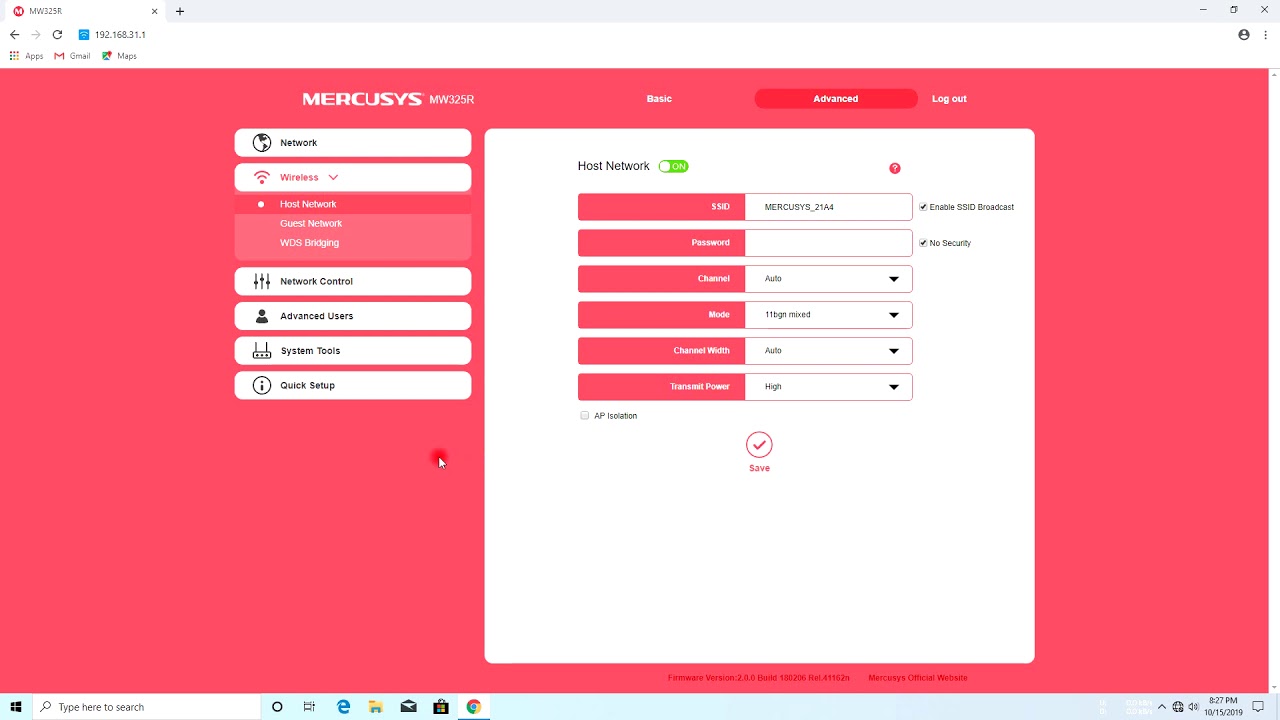1280x720 pixels.
Task: Close the MW325R browser tab
Action: pyautogui.click(x=154, y=11)
